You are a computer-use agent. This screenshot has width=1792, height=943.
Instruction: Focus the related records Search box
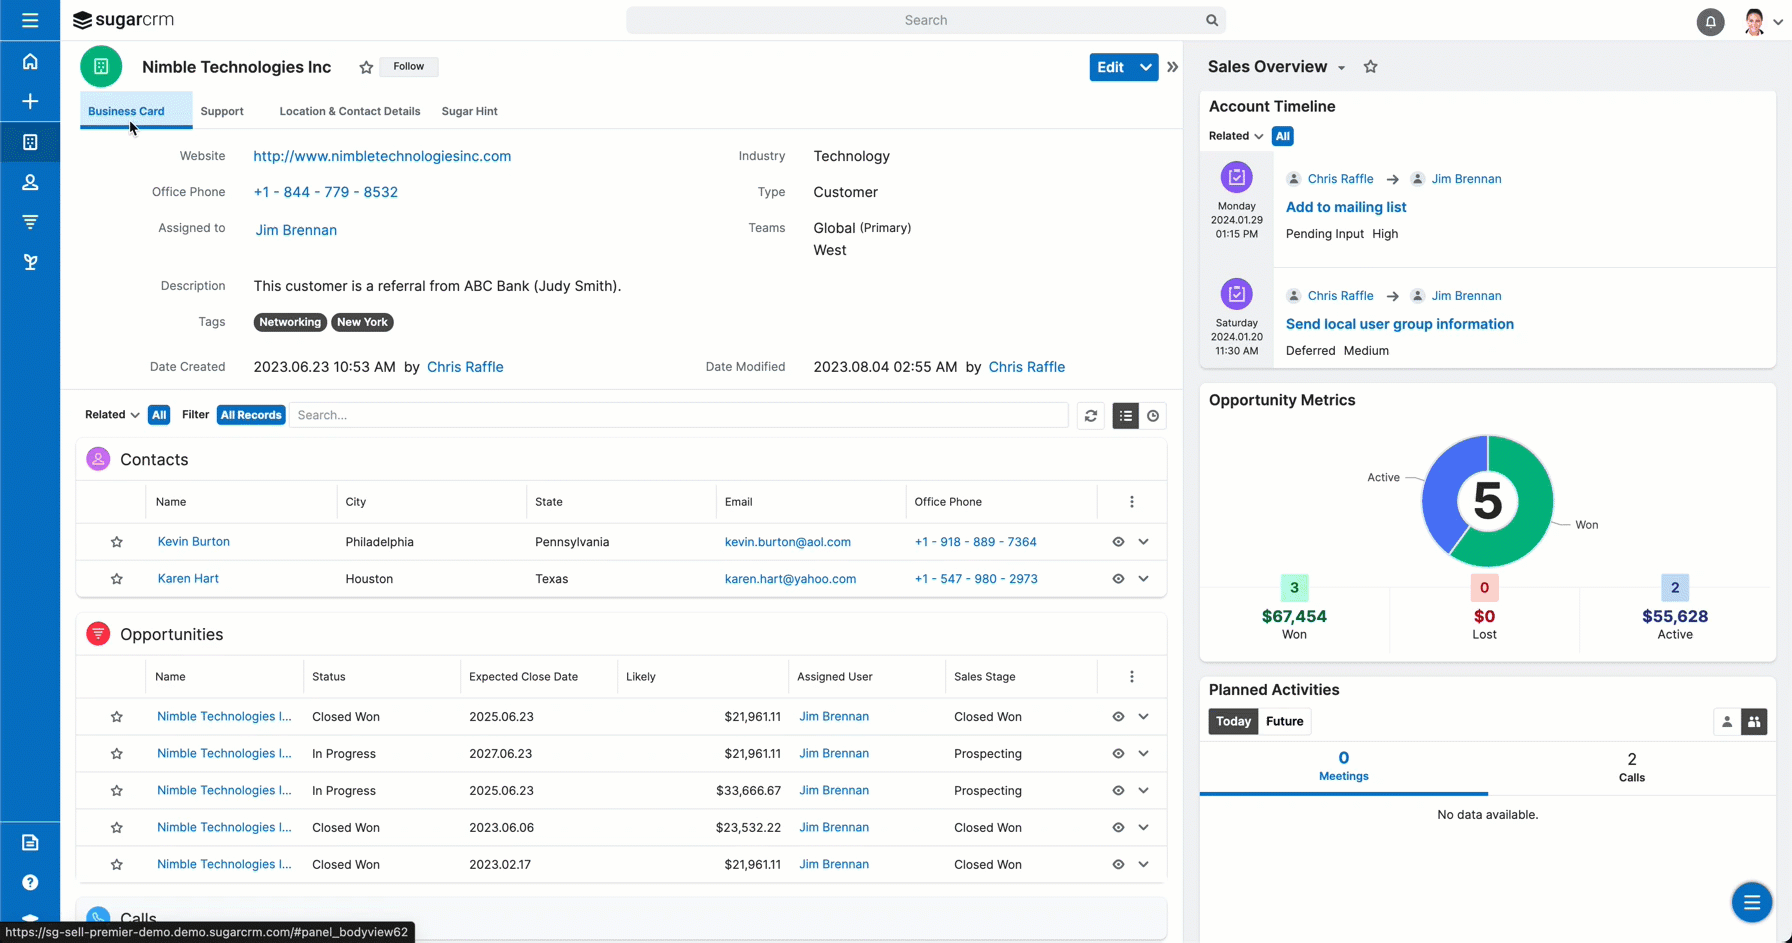pyautogui.click(x=679, y=415)
